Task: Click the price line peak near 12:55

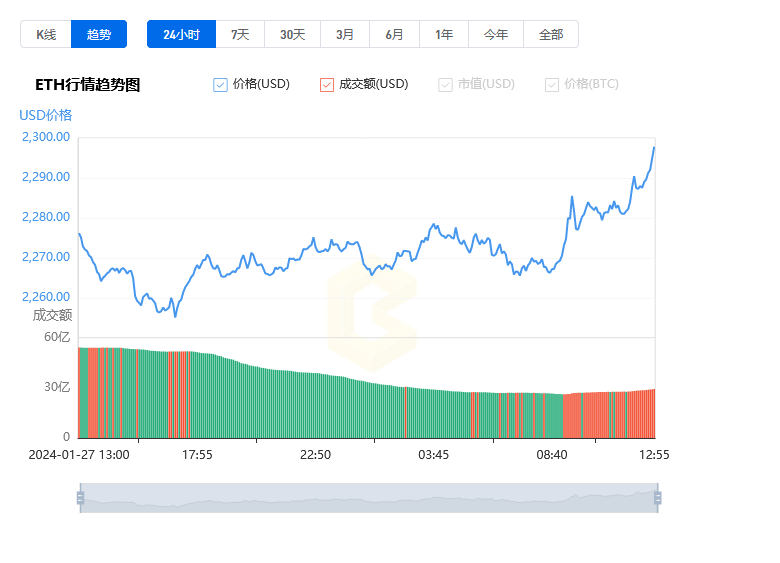Action: tap(654, 148)
